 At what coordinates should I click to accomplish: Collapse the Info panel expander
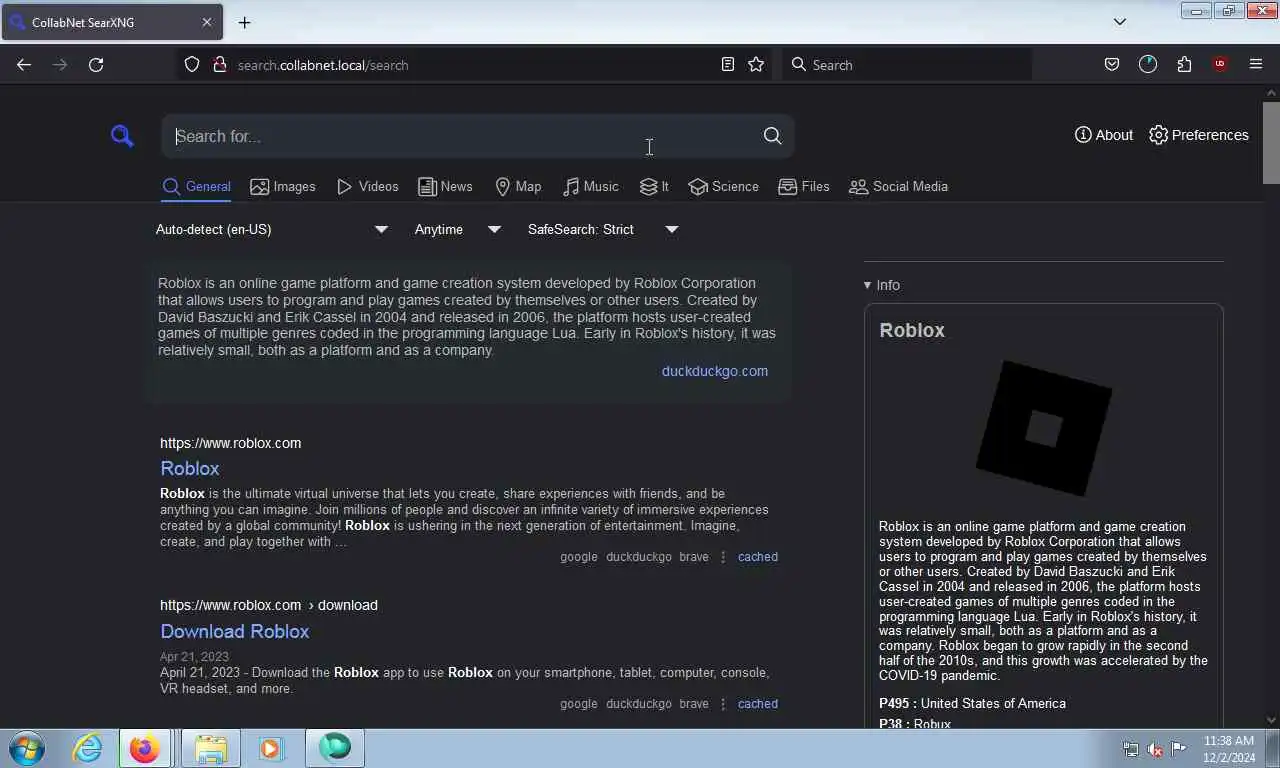[x=881, y=285]
